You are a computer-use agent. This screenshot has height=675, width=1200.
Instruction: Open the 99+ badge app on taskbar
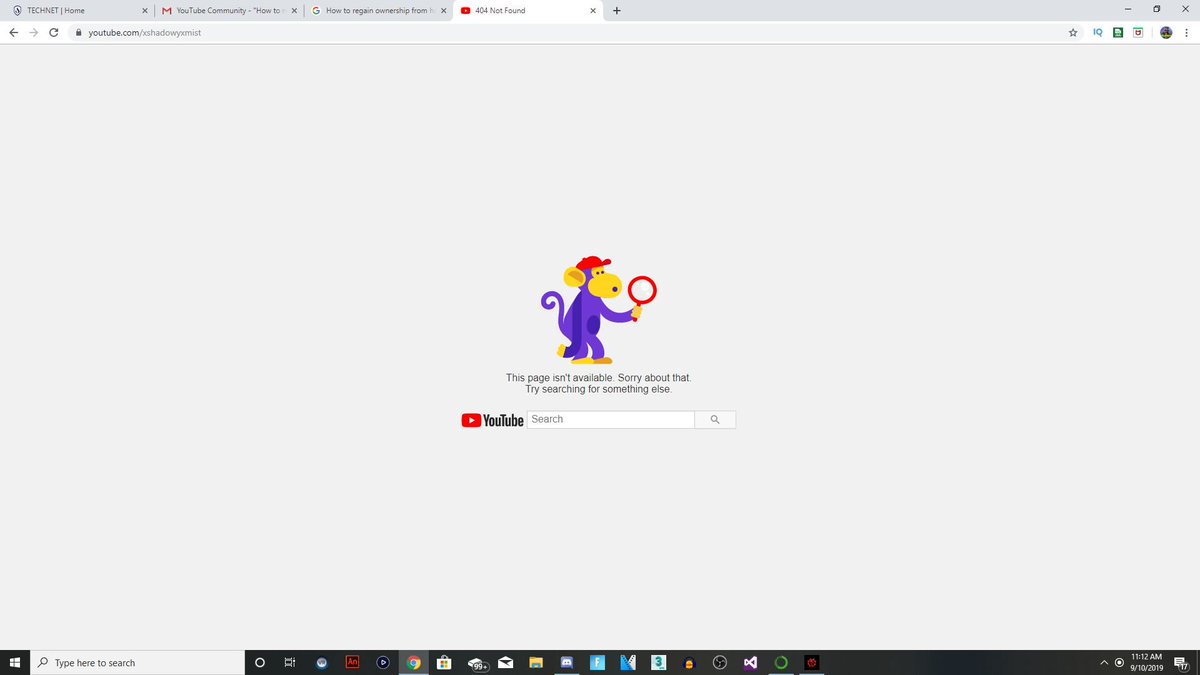pyautogui.click(x=476, y=662)
